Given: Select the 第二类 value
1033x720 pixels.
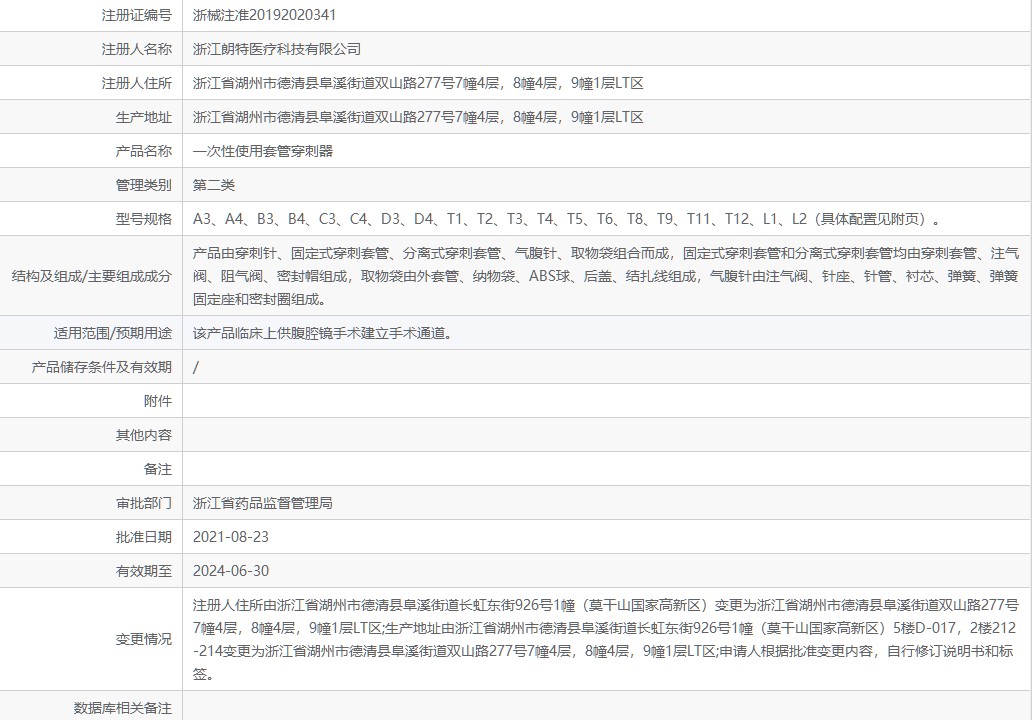Looking at the screenshot, I should click(x=213, y=185).
